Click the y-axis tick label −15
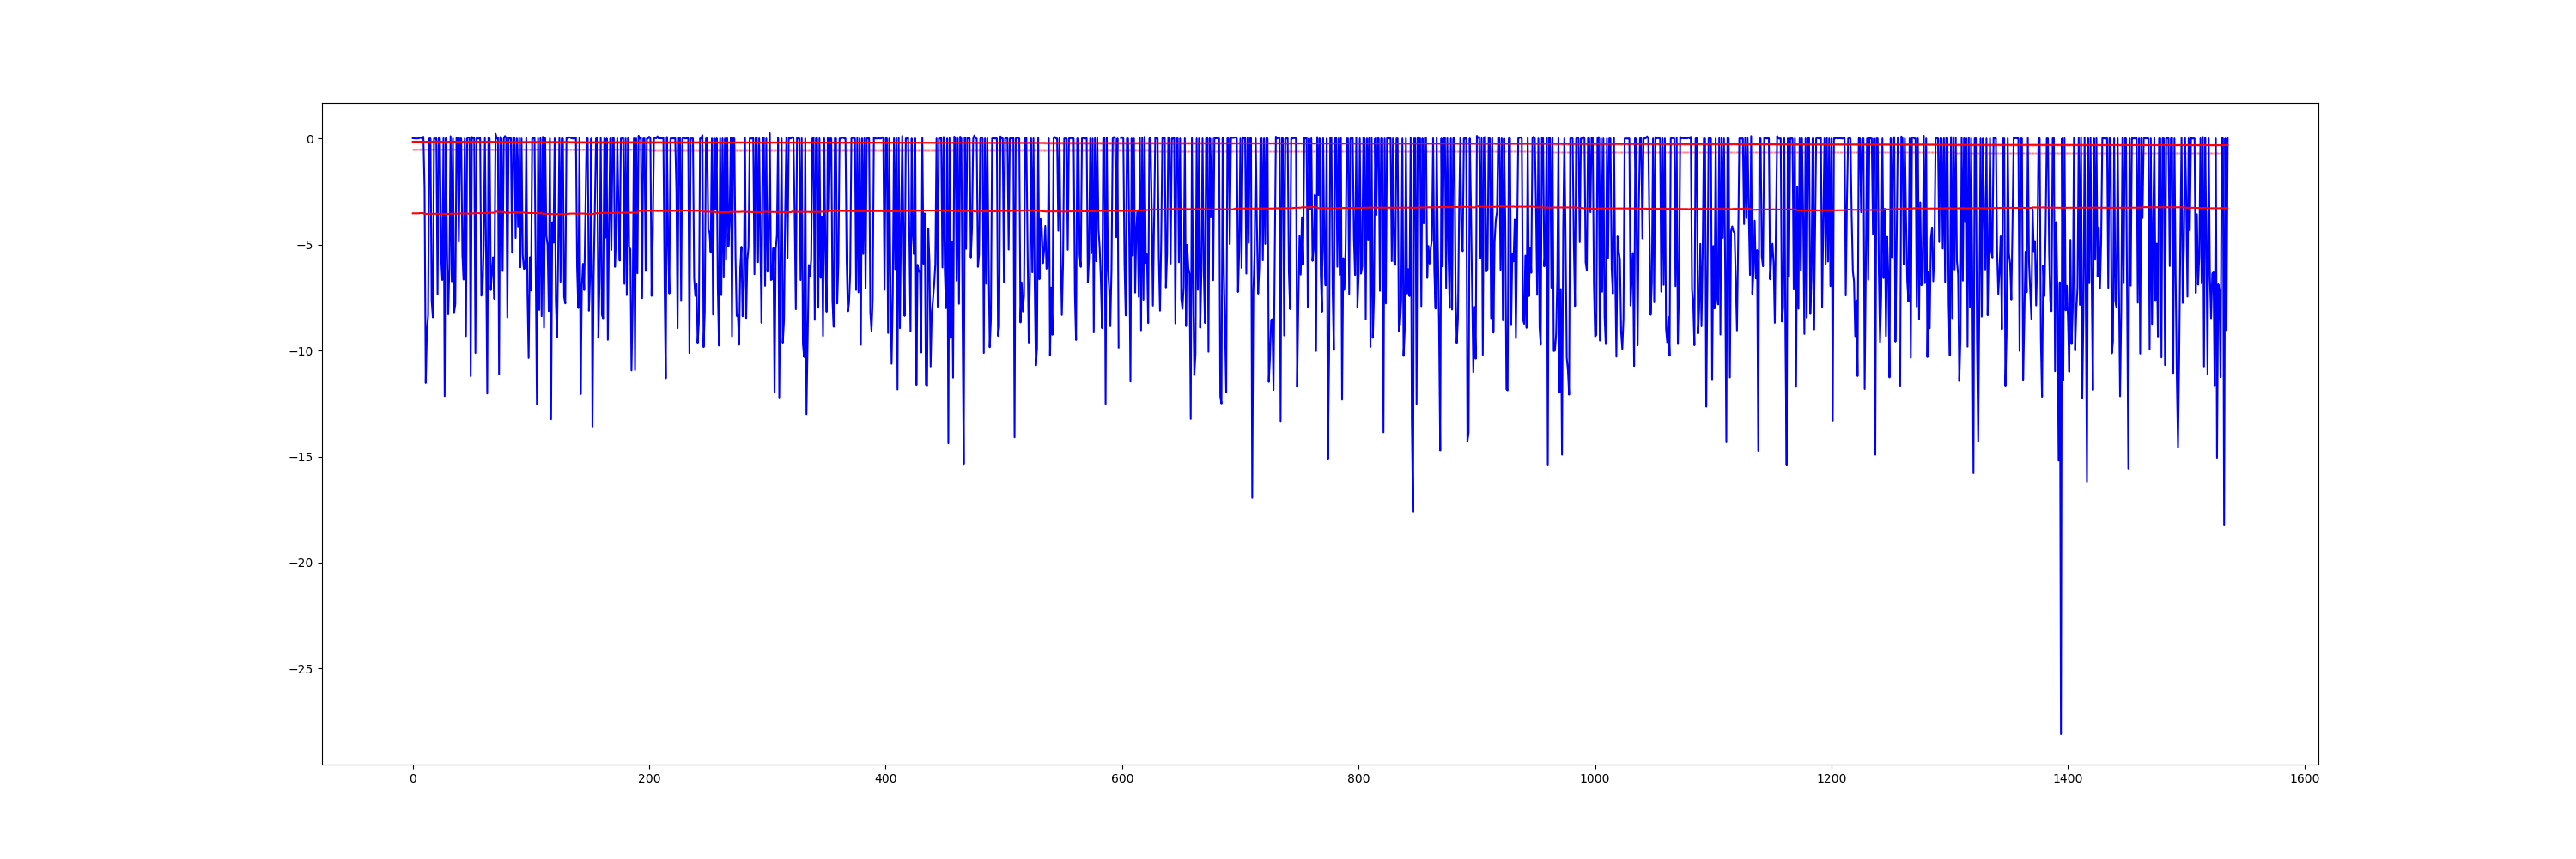 301,457
